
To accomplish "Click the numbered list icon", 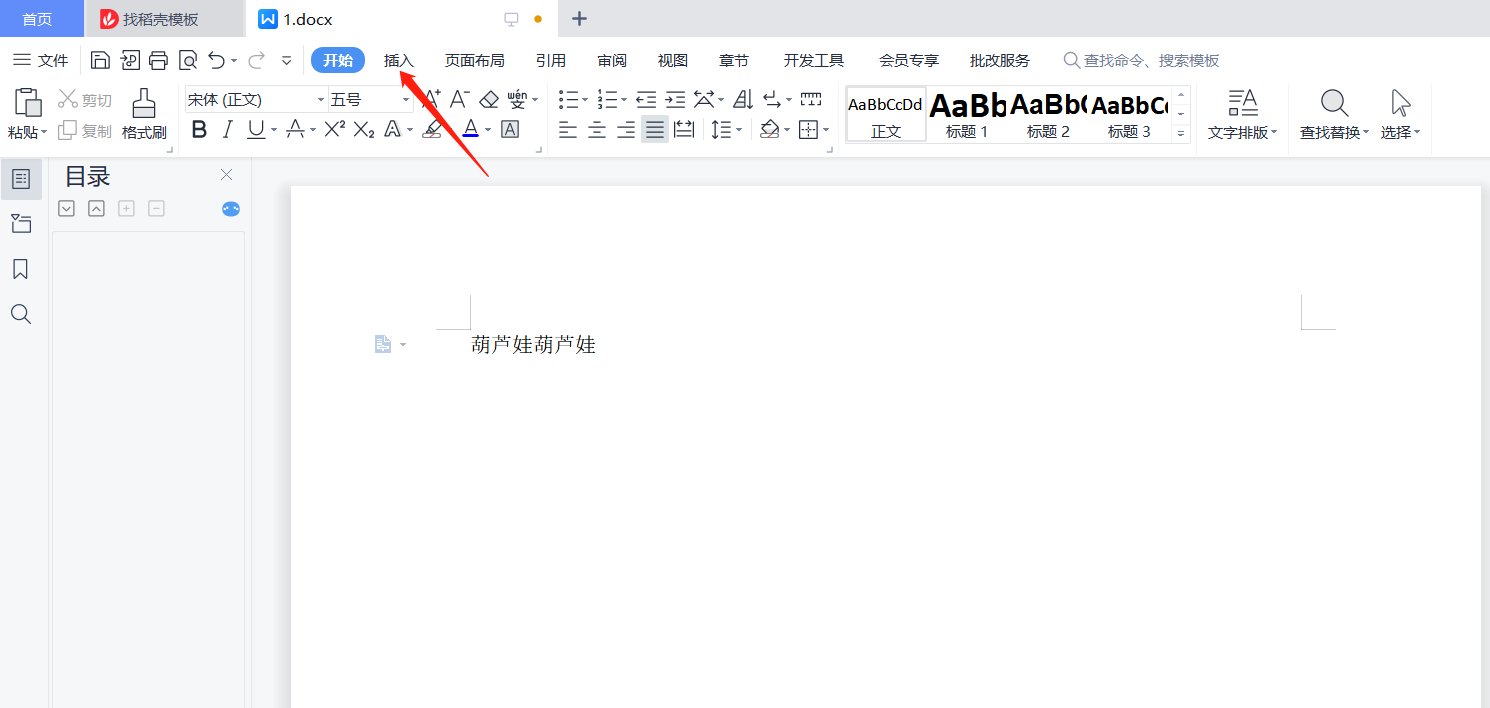I will coord(608,98).
